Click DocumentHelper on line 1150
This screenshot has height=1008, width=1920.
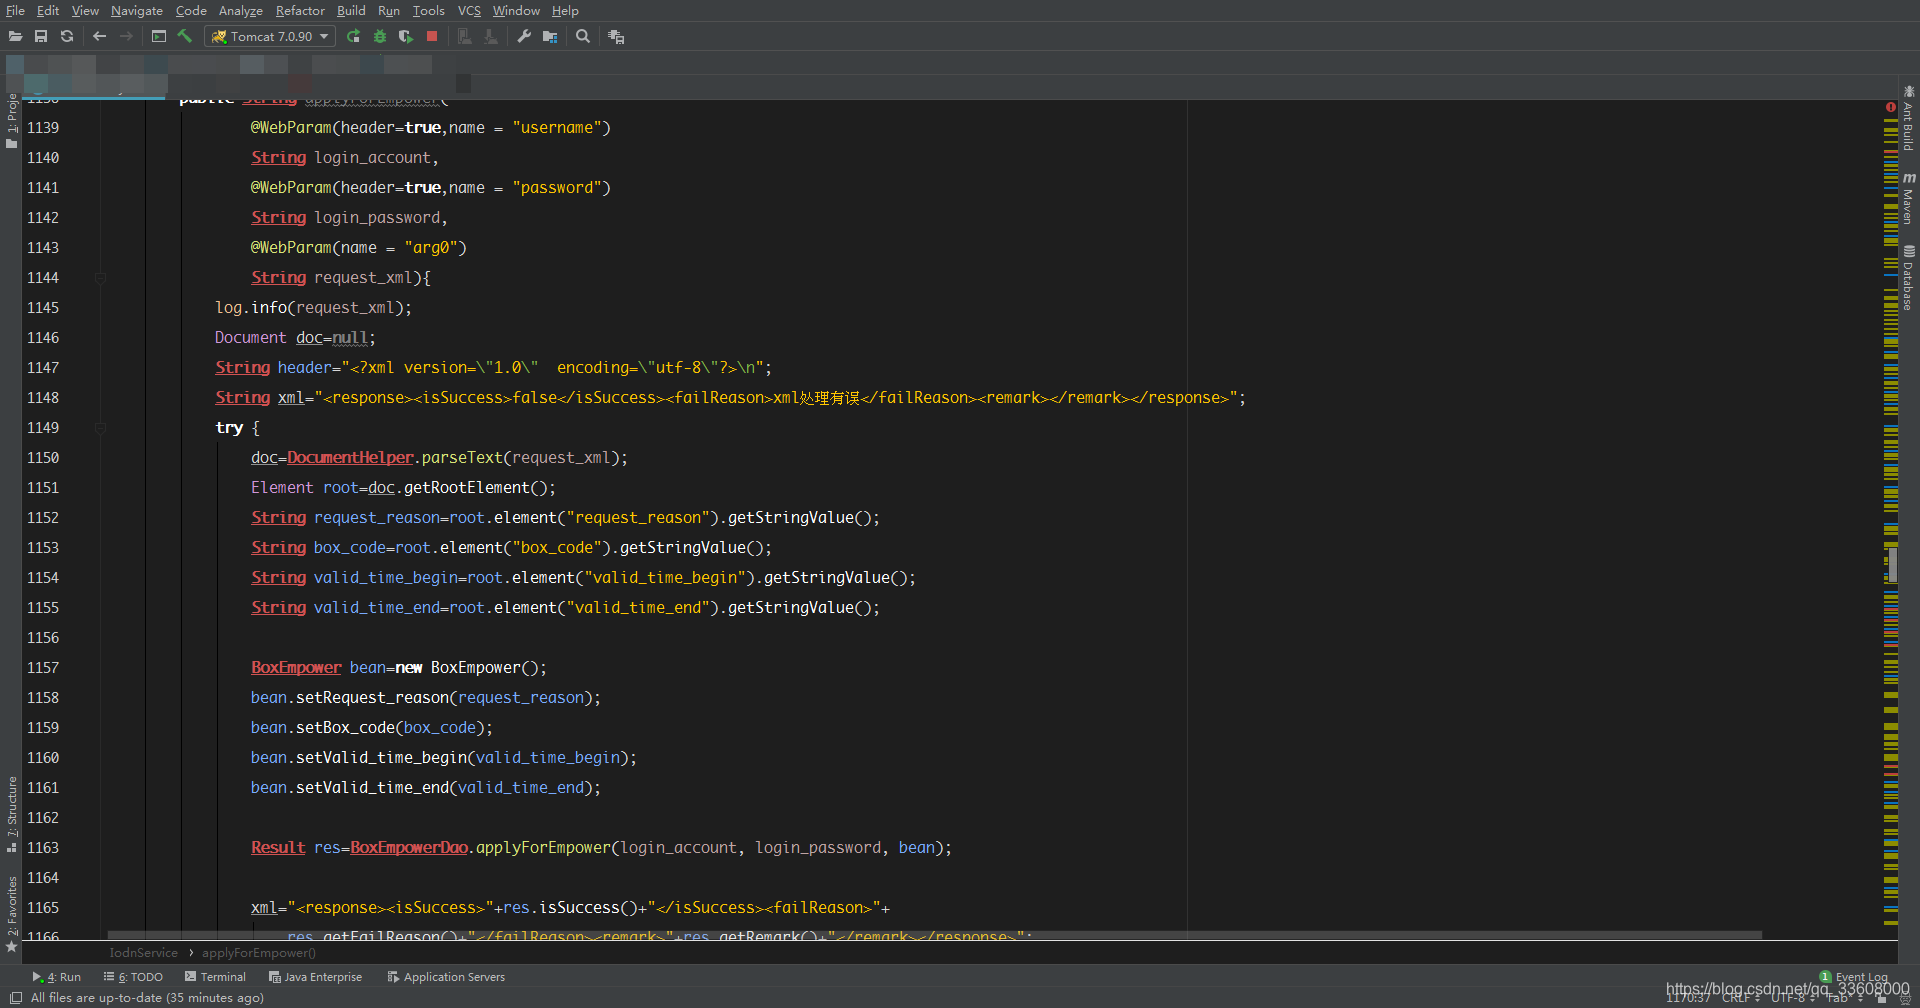coord(350,458)
